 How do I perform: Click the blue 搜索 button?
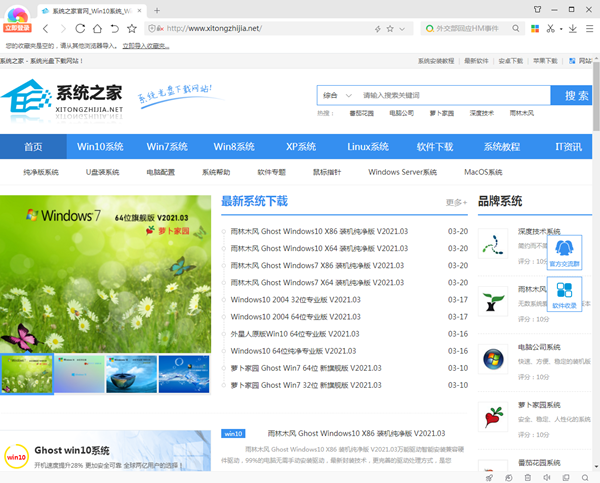click(x=571, y=95)
